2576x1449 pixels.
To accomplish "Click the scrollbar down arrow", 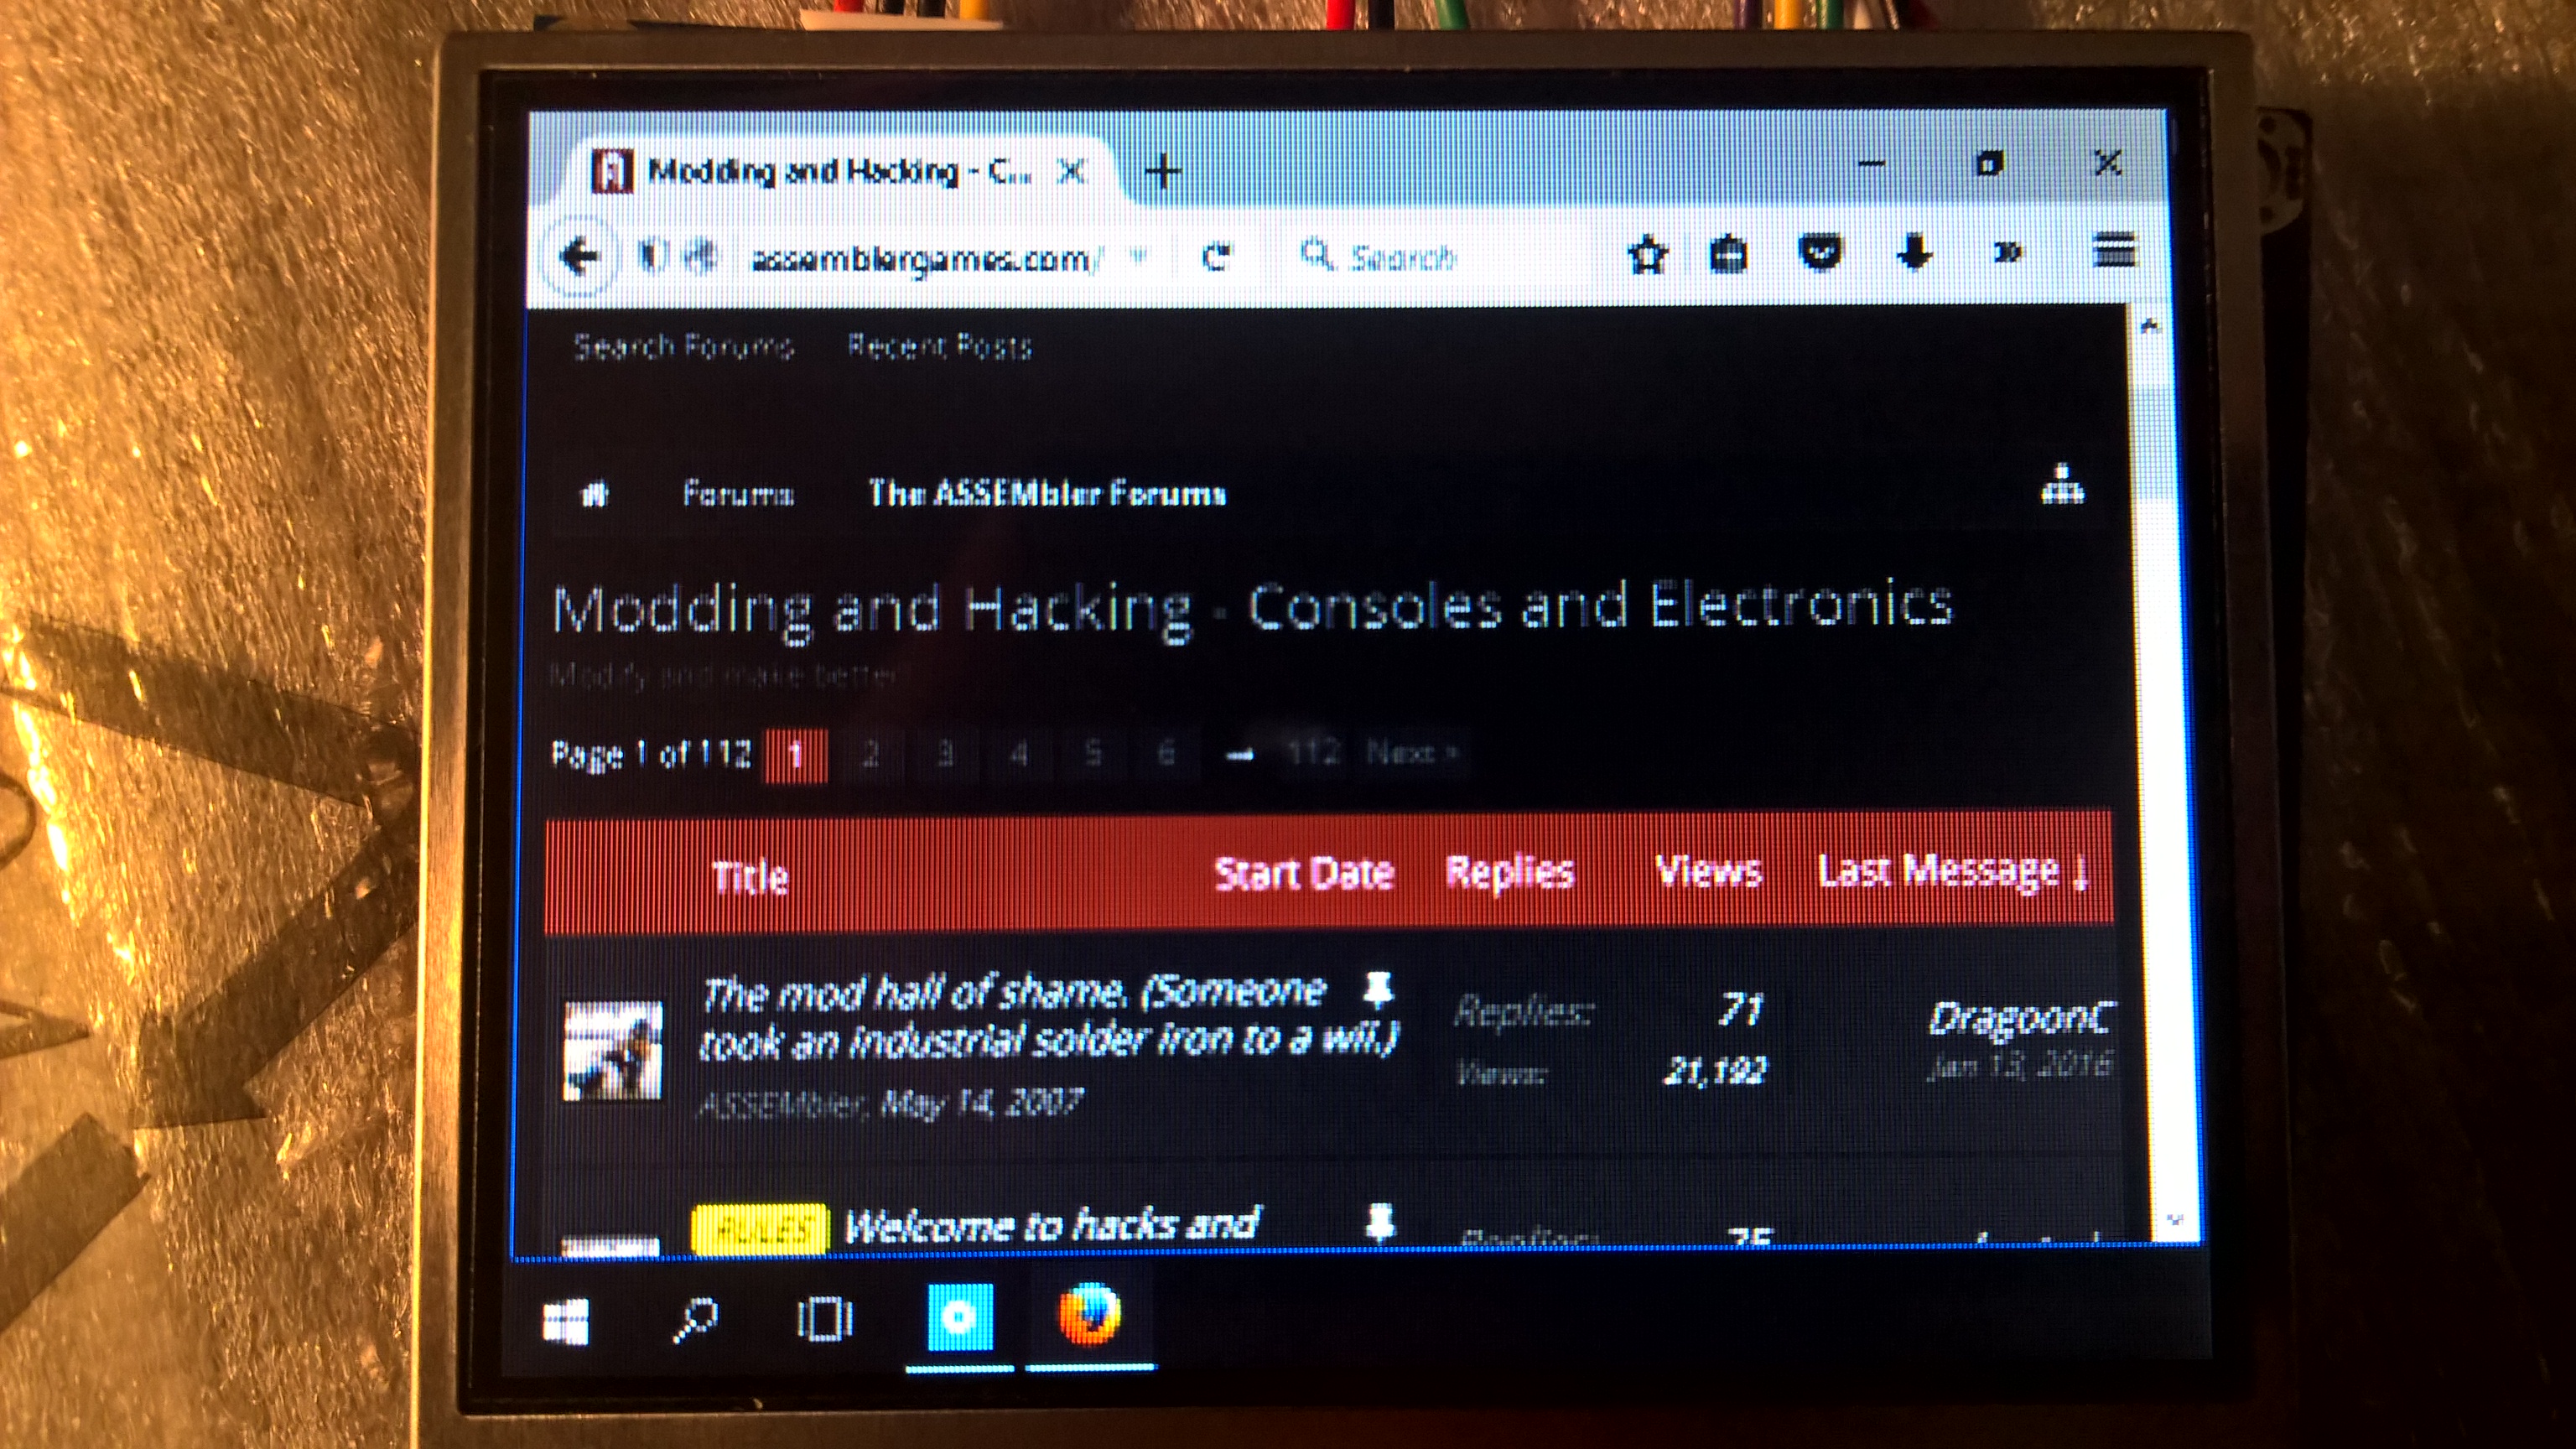I will pos(2175,1221).
